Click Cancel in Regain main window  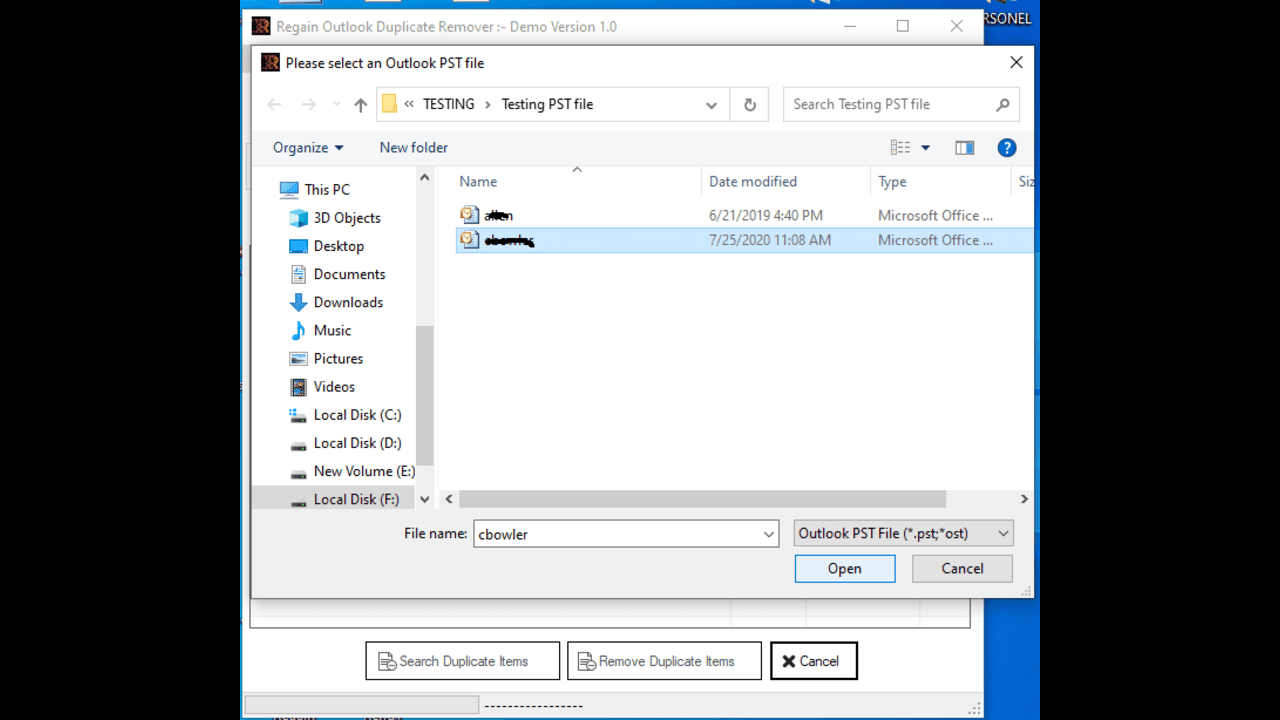click(814, 661)
